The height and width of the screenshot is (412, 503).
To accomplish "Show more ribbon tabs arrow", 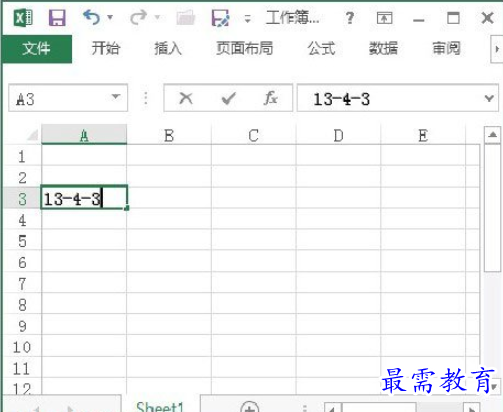I will coord(497,49).
